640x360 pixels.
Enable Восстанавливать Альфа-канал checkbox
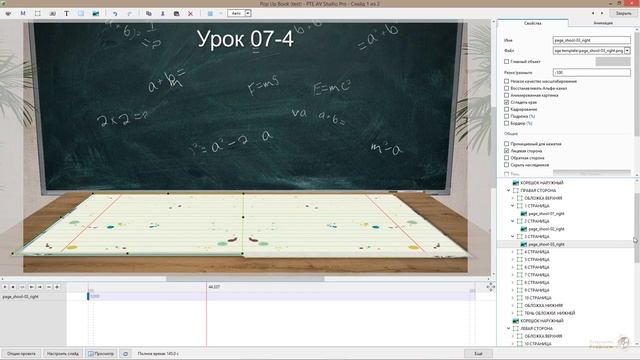point(507,88)
